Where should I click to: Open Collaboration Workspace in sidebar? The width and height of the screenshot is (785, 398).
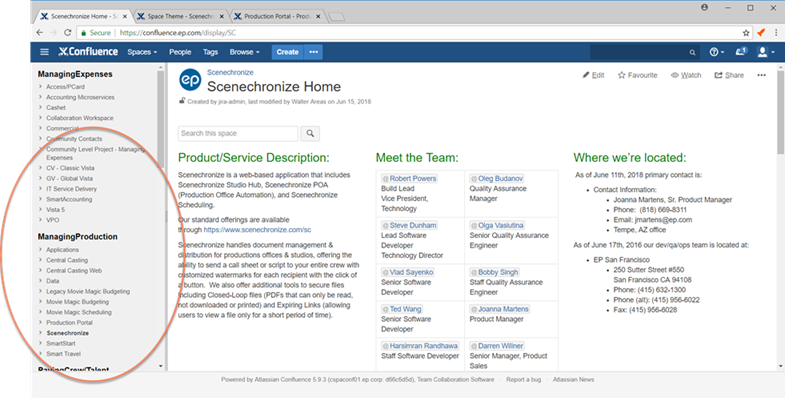click(80, 118)
